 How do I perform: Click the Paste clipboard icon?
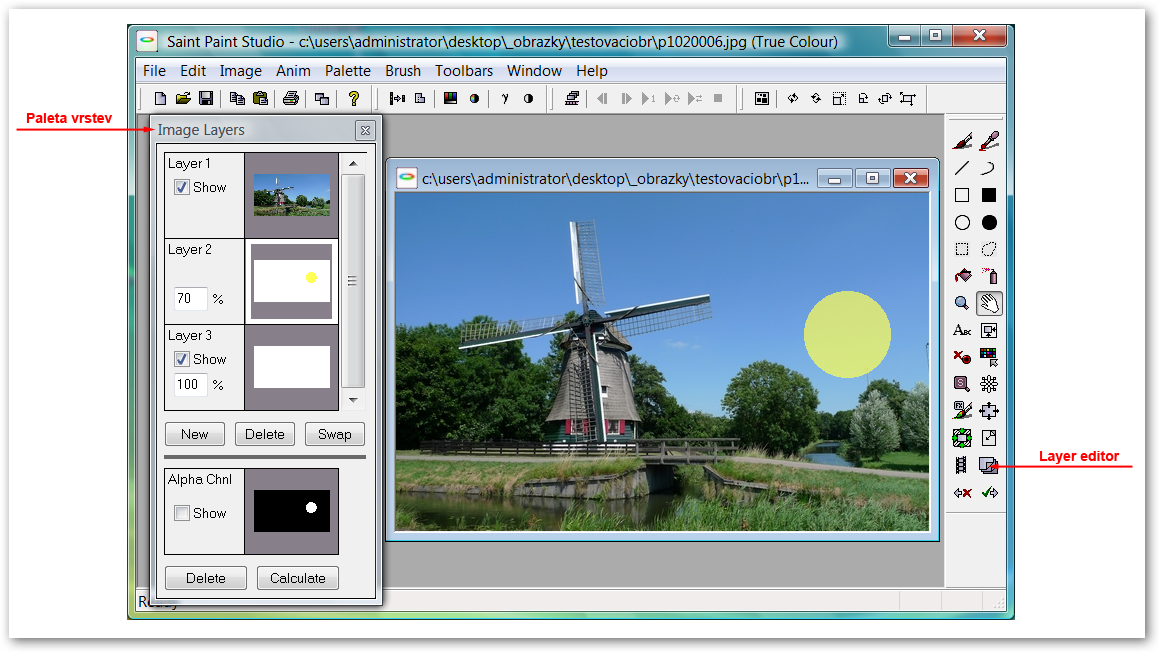click(260, 98)
